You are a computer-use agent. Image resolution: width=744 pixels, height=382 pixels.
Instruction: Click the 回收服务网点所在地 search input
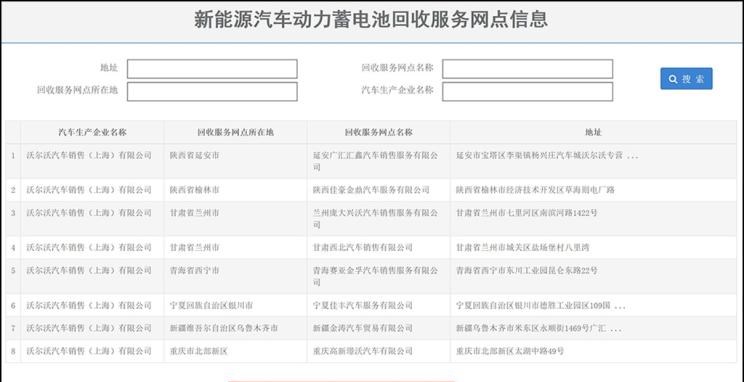(212, 92)
